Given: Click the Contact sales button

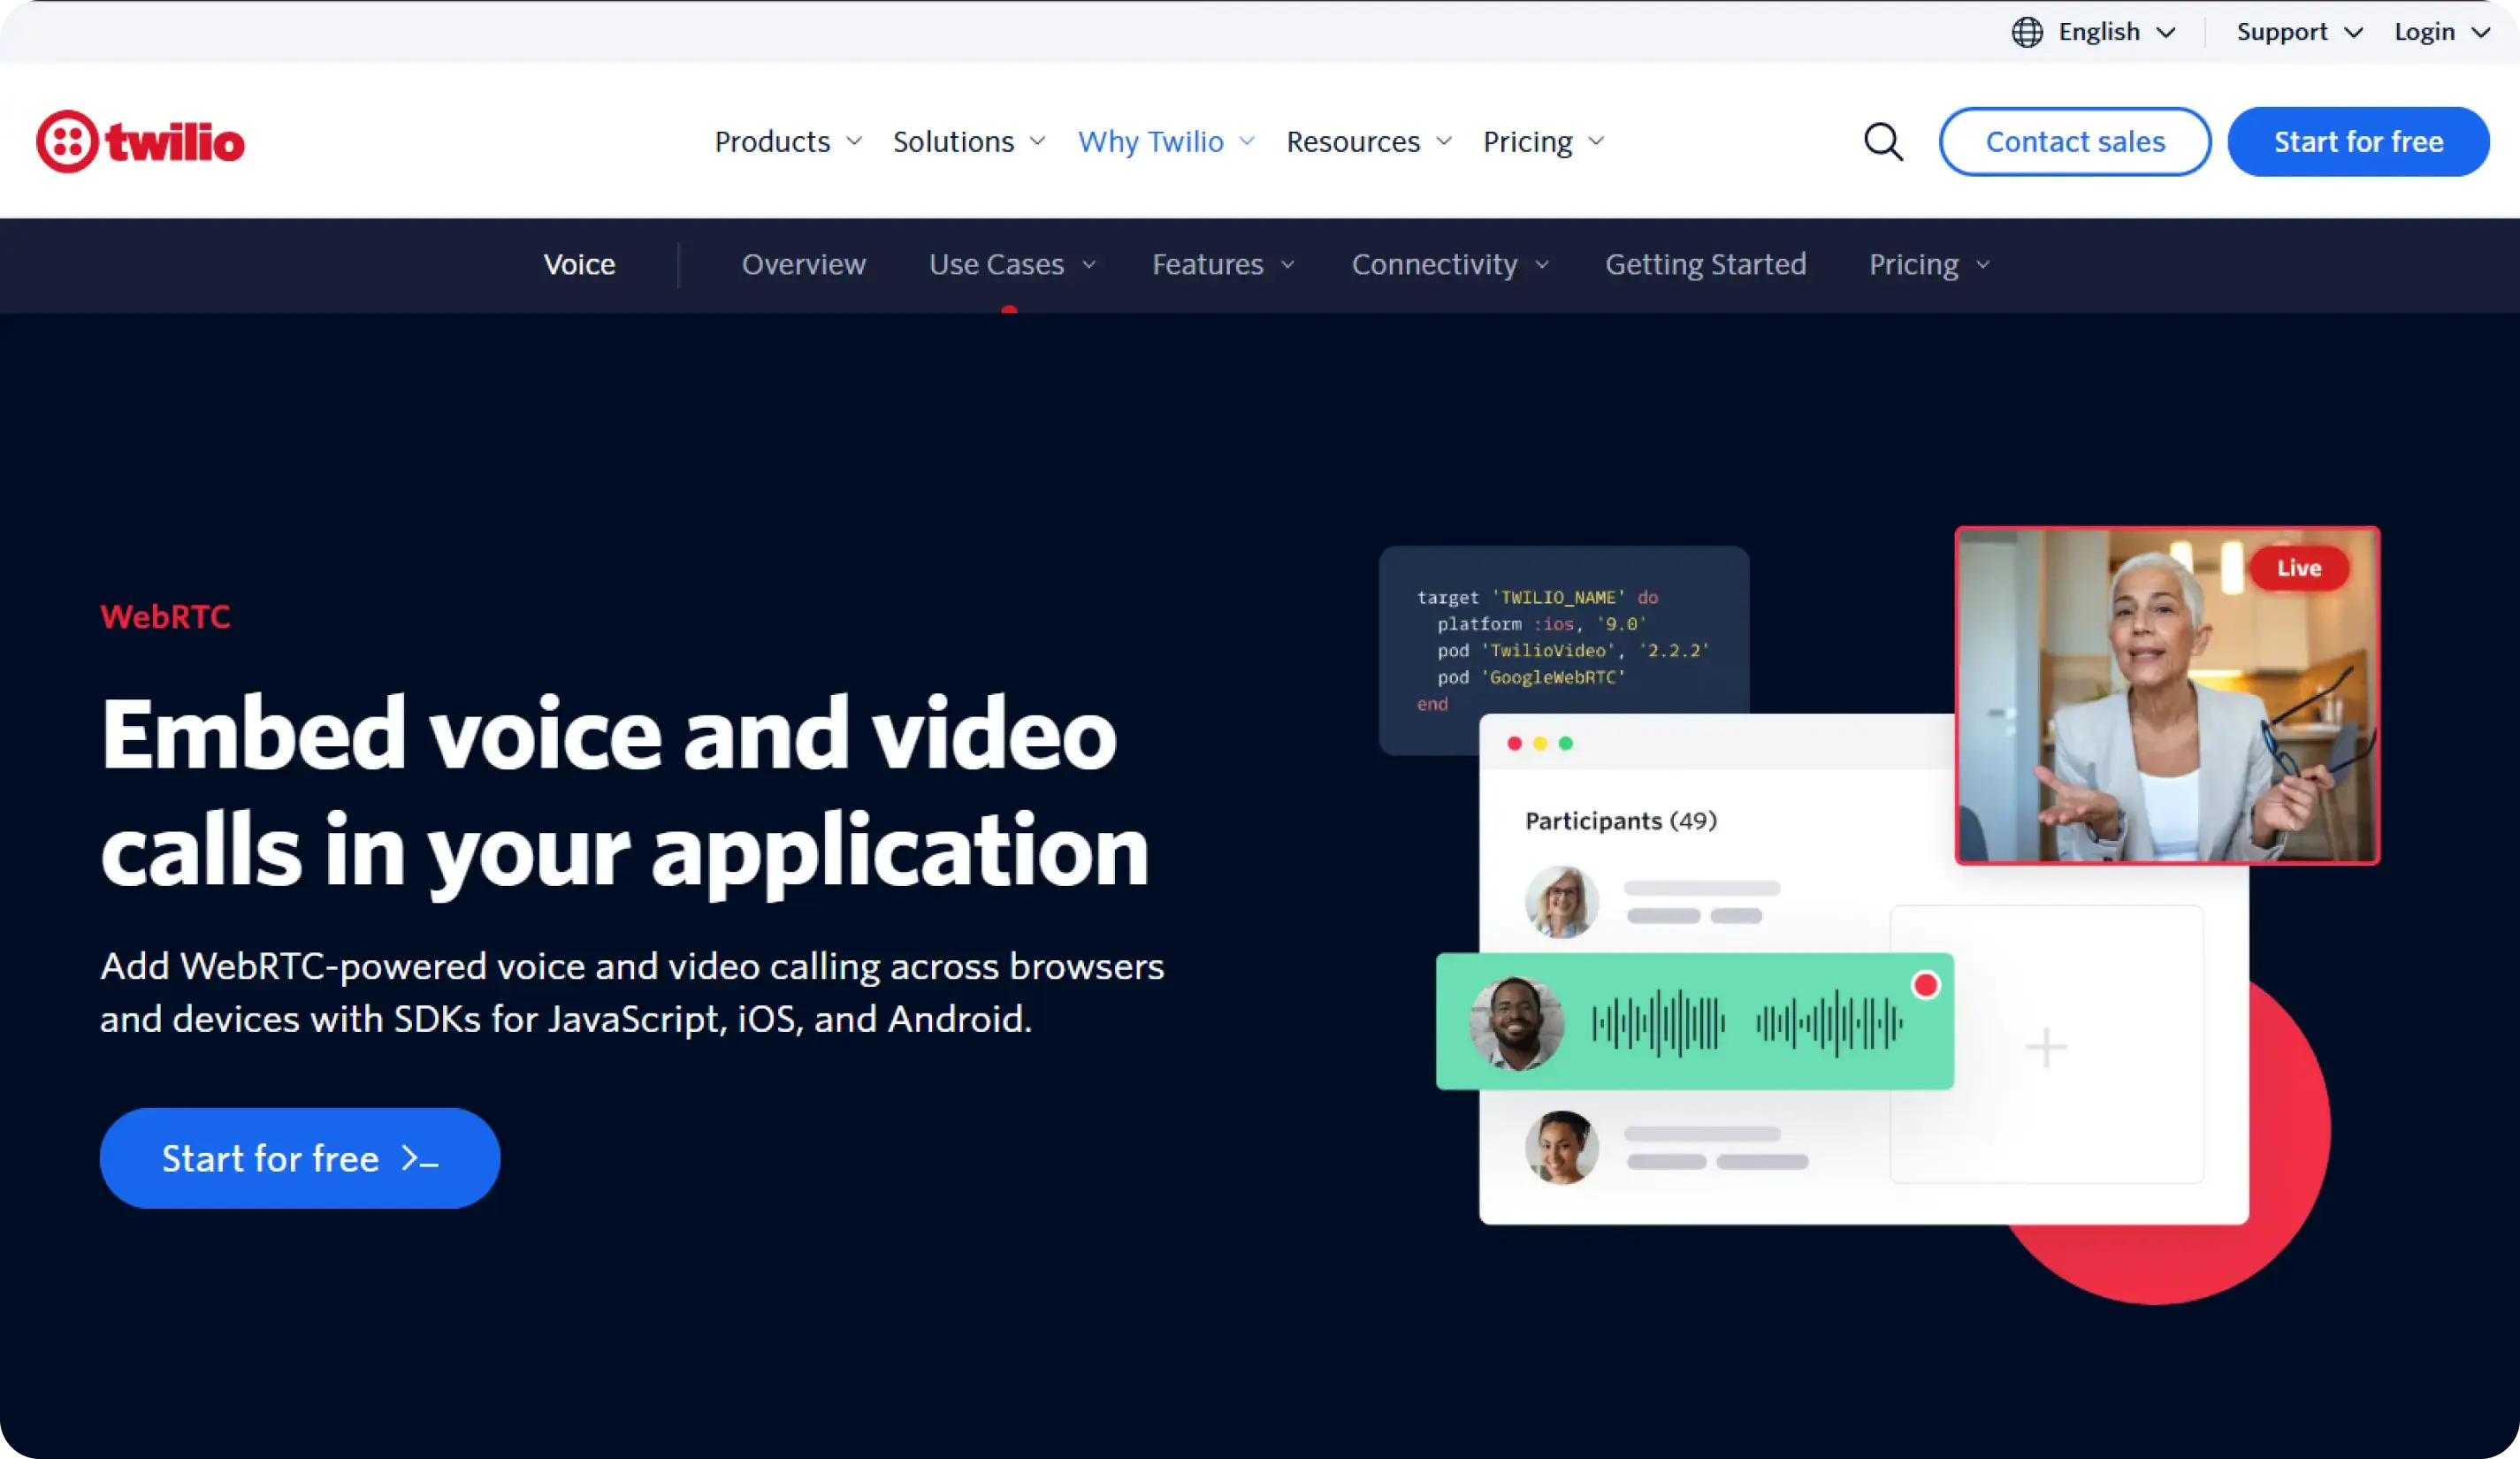Looking at the screenshot, I should pos(2075,142).
